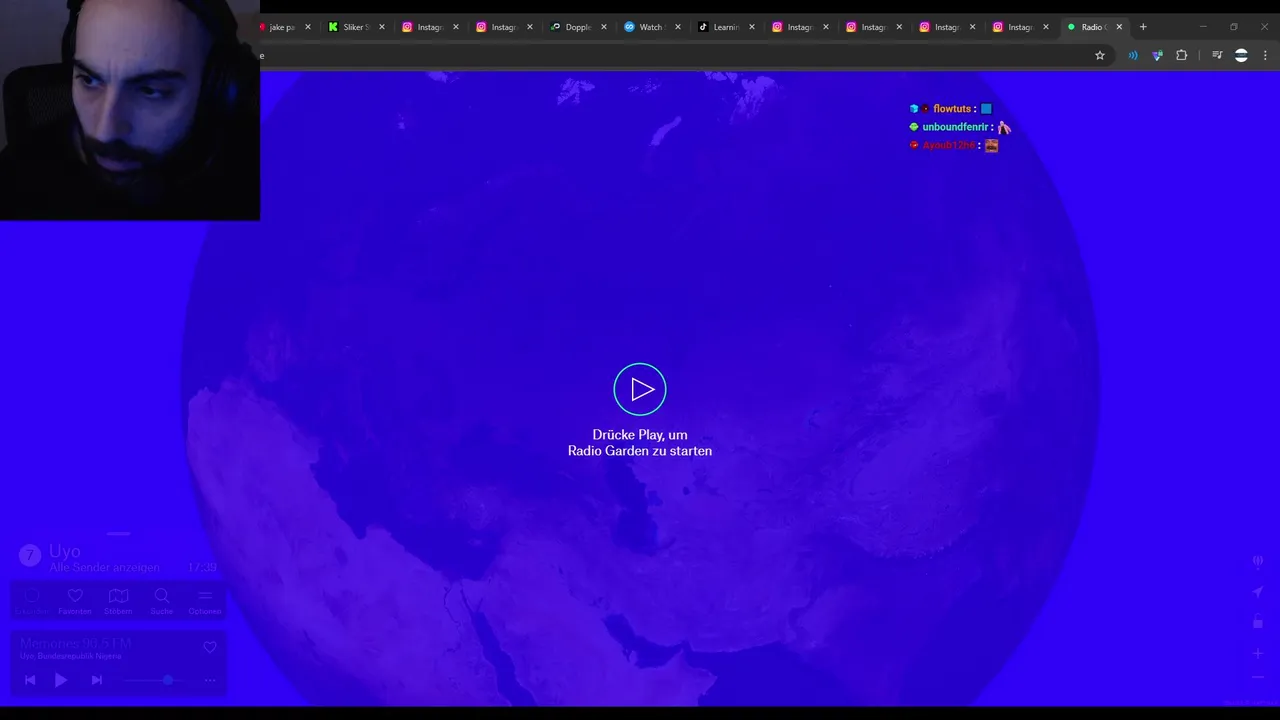Zoom out the globe with minus
Image resolution: width=1280 pixels, height=720 pixels.
click(1258, 677)
